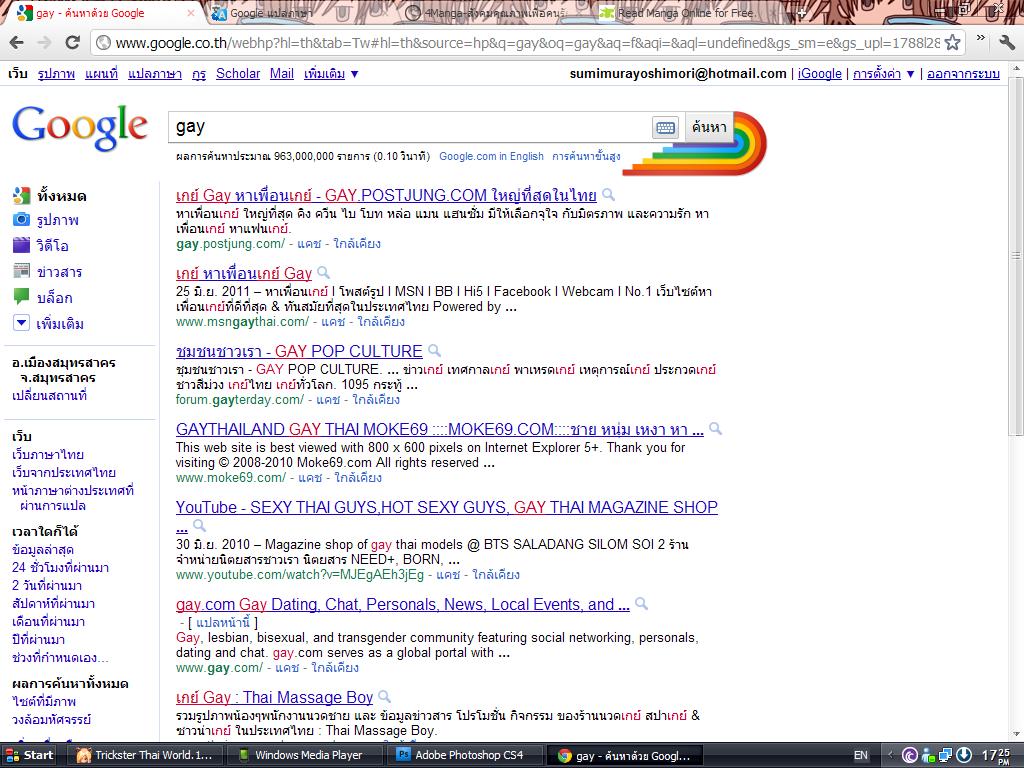Select ข่าวสาร news filter in sidebar
This screenshot has width=1024, height=768.
[48, 272]
